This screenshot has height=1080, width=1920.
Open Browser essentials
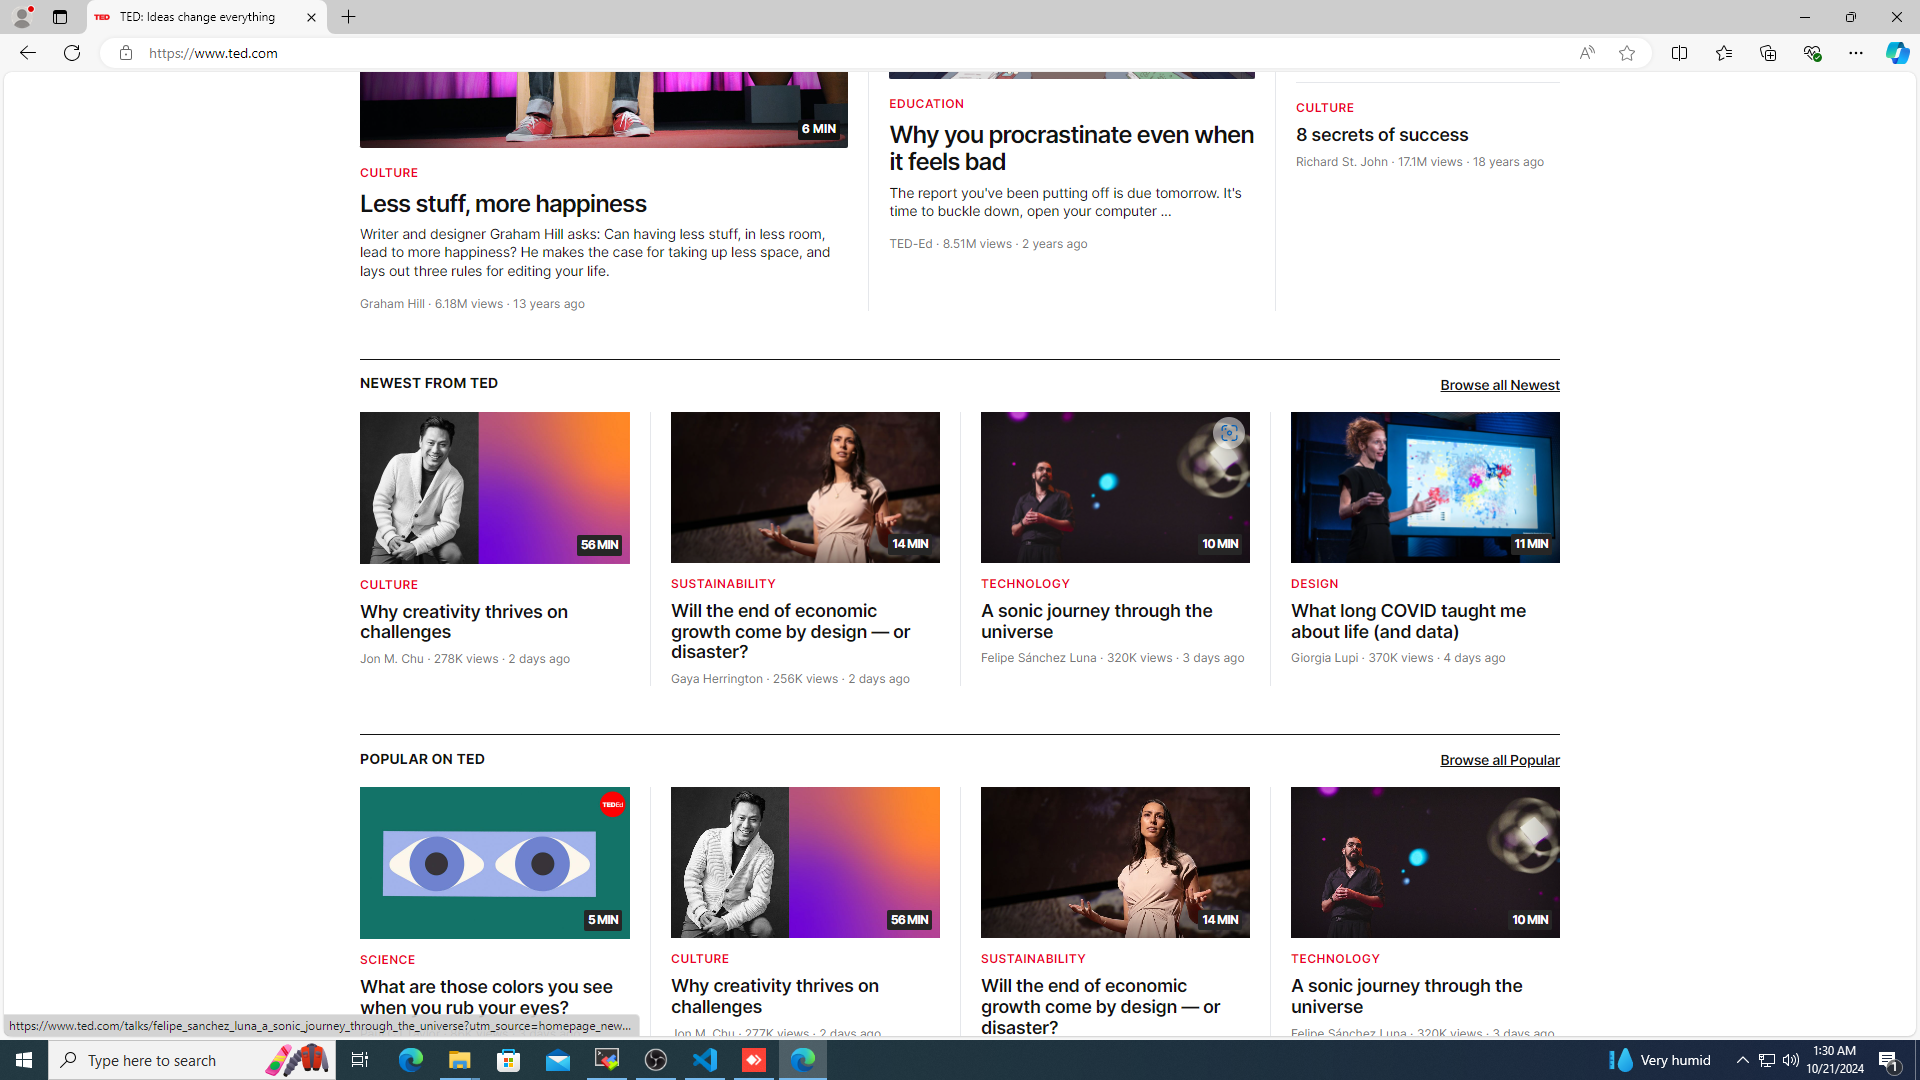pyautogui.click(x=1812, y=53)
